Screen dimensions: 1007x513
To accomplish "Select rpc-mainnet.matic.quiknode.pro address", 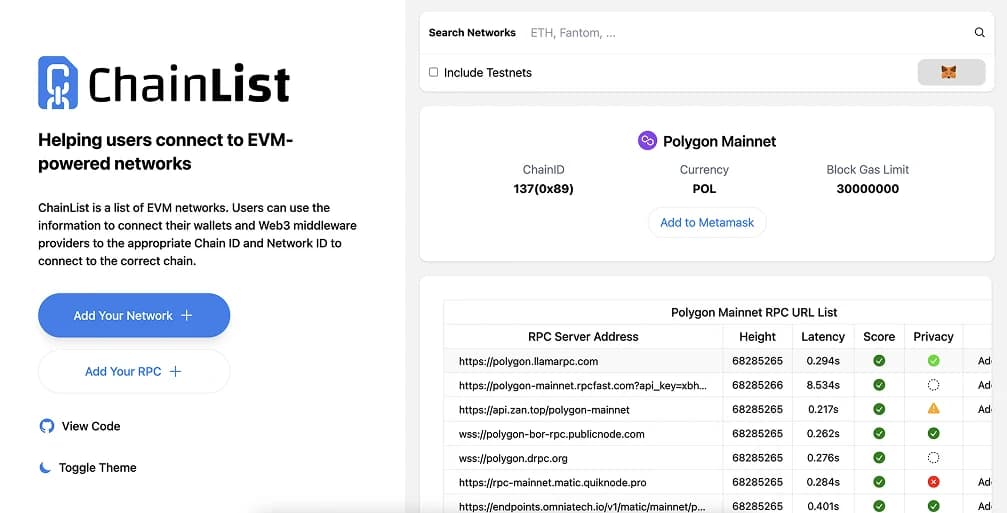I will coord(552,482).
